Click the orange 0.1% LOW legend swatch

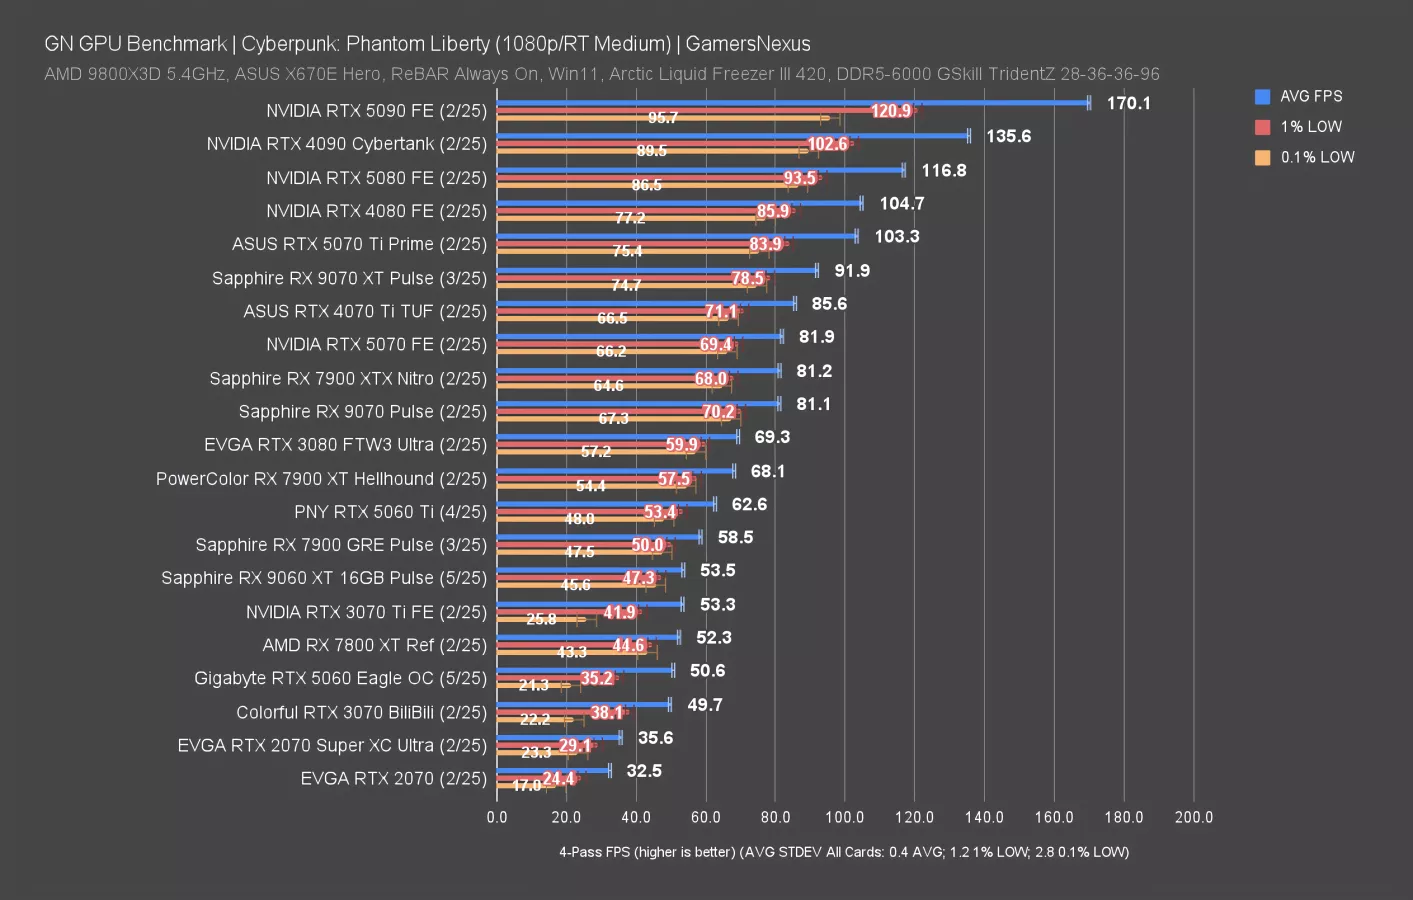click(1262, 157)
